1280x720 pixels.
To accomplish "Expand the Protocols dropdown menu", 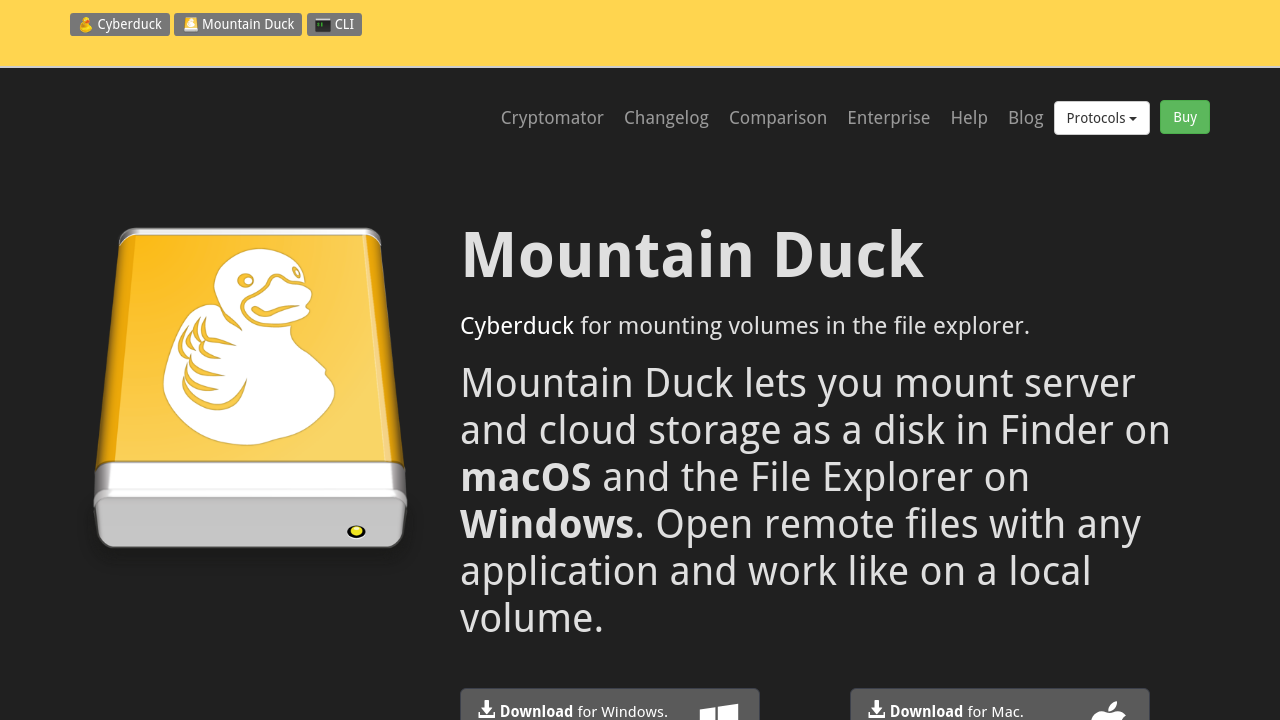I will point(1101,118).
